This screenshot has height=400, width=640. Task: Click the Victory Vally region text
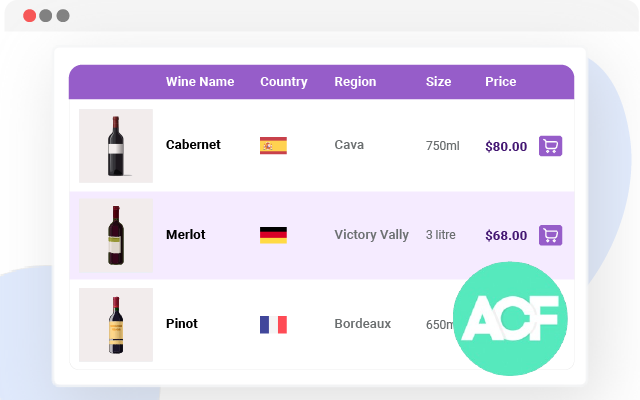pyautogui.click(x=371, y=235)
